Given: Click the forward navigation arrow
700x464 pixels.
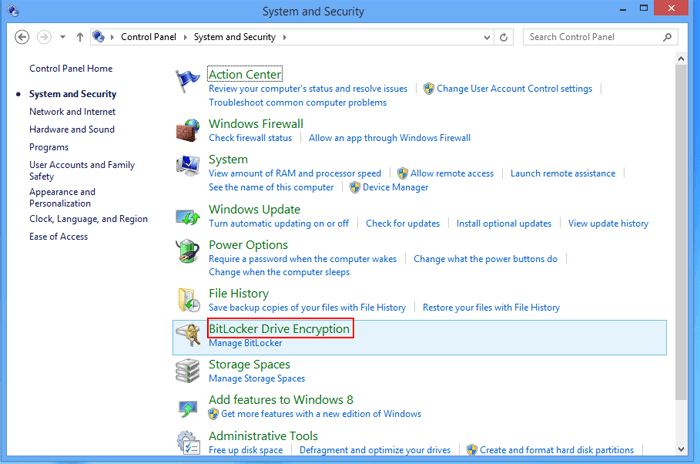Looking at the screenshot, I should pyautogui.click(x=44, y=37).
